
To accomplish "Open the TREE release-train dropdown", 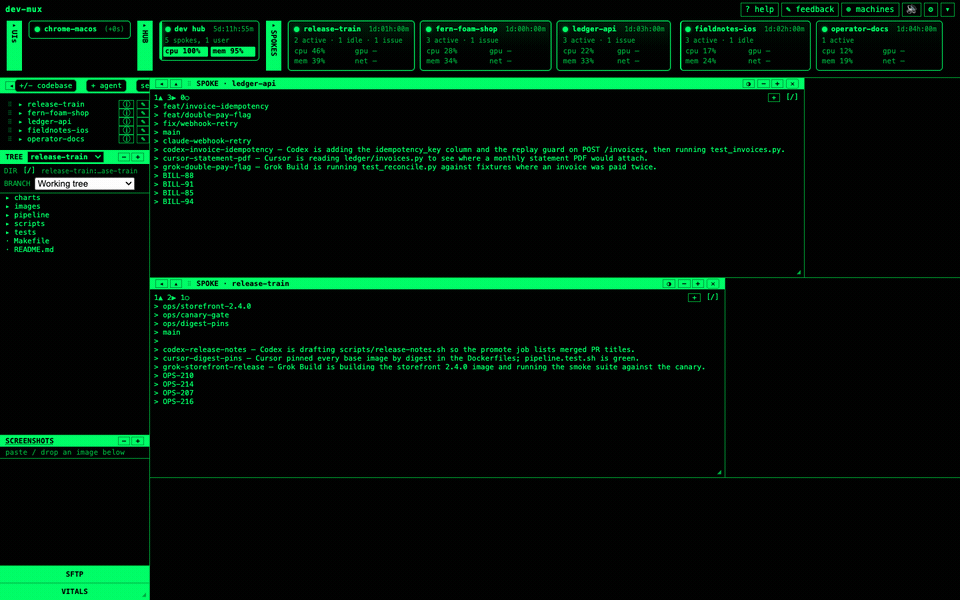I will (x=66, y=157).
